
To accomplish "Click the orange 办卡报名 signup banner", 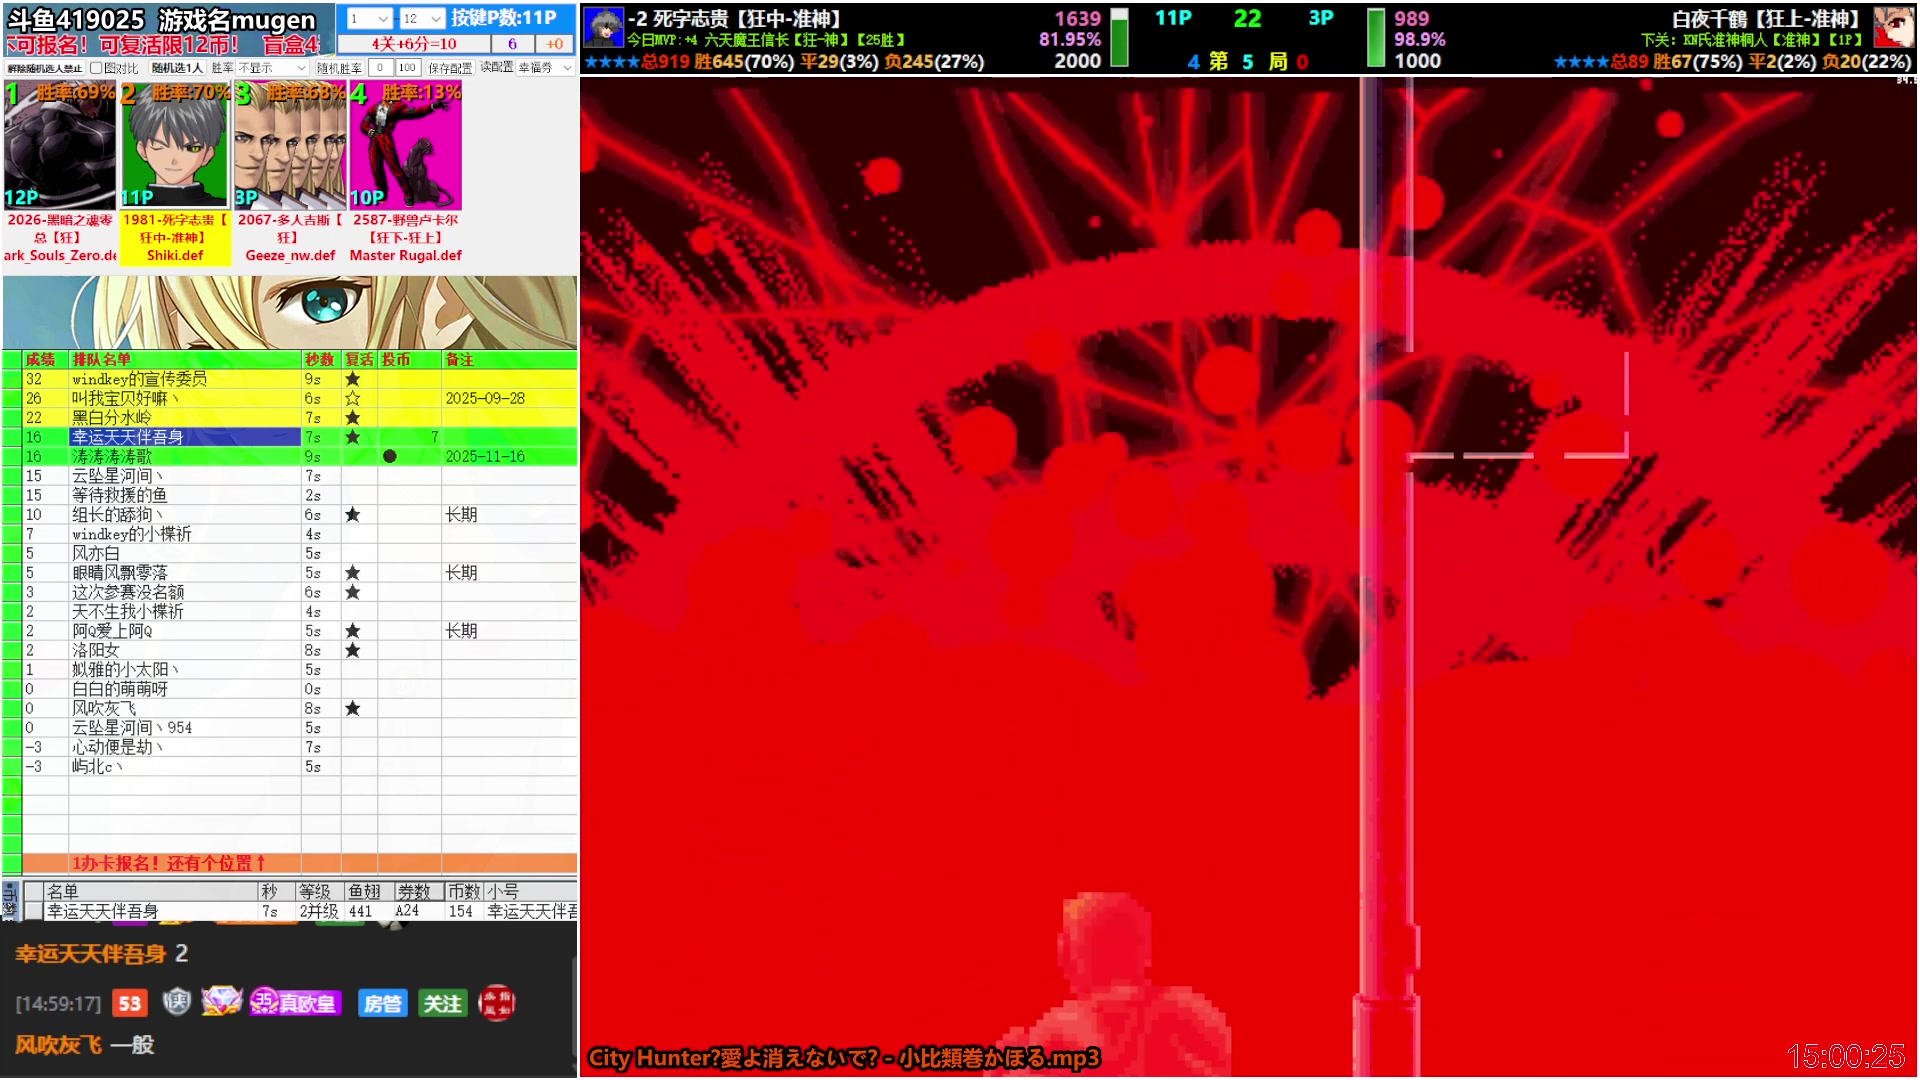I will coord(300,863).
